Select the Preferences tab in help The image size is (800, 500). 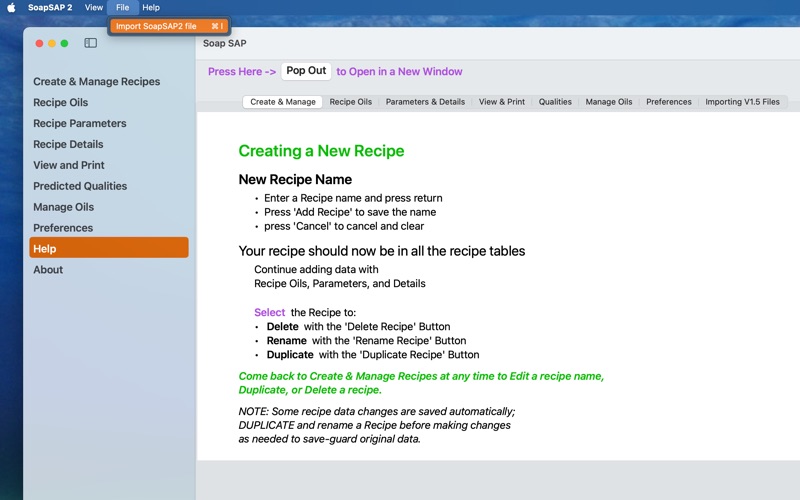click(x=668, y=102)
